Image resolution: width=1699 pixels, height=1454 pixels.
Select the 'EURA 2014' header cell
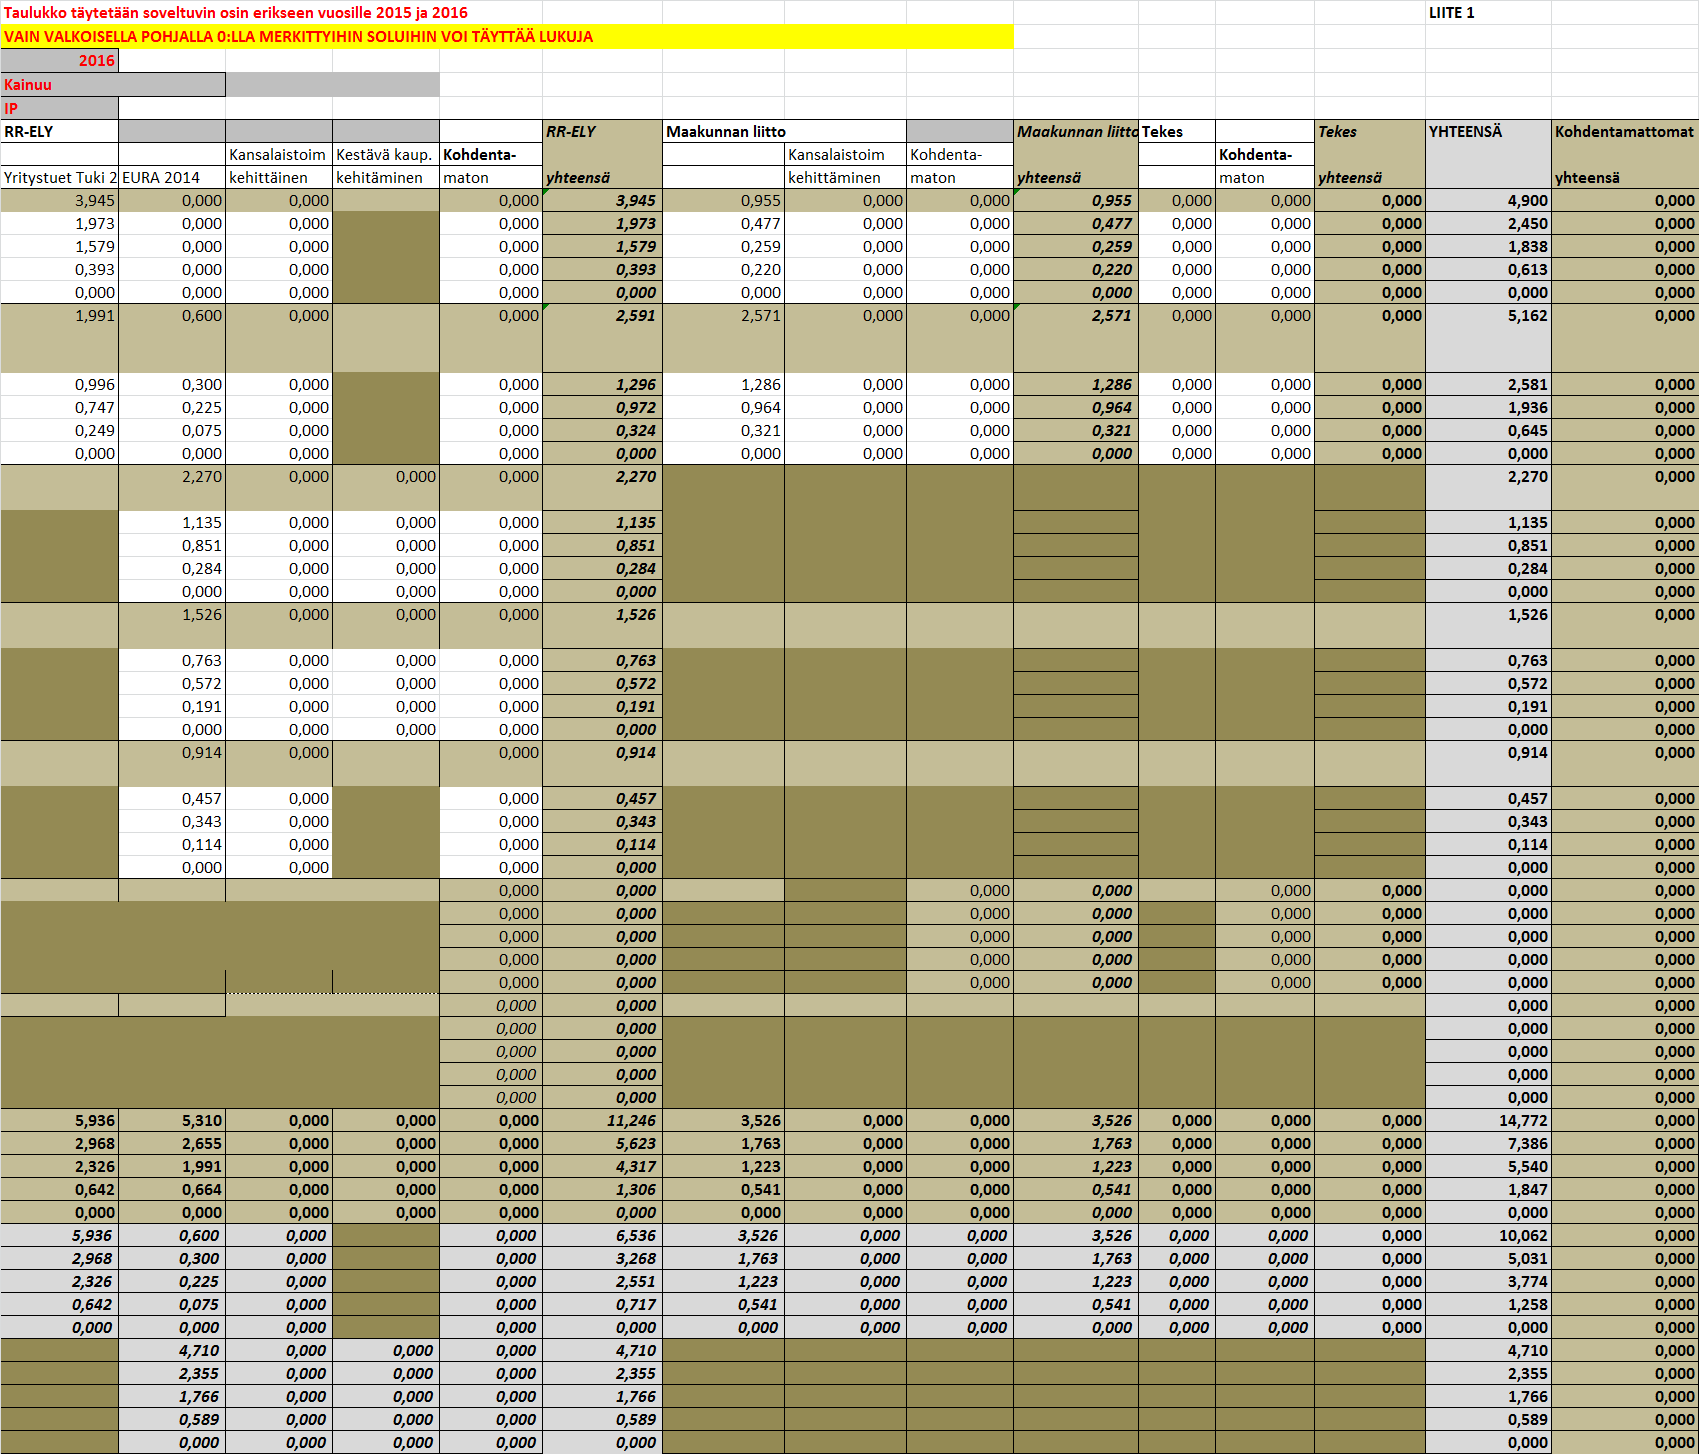tap(172, 177)
